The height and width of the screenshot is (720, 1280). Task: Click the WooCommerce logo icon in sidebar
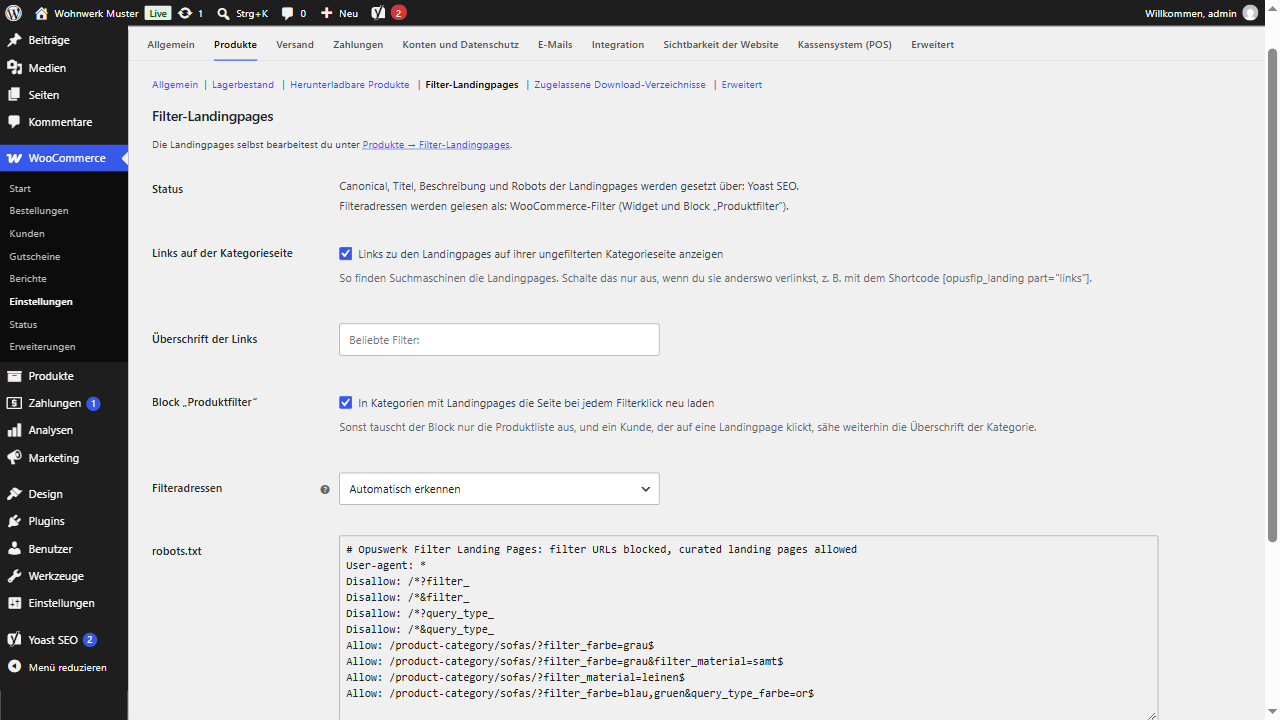(x=14, y=158)
